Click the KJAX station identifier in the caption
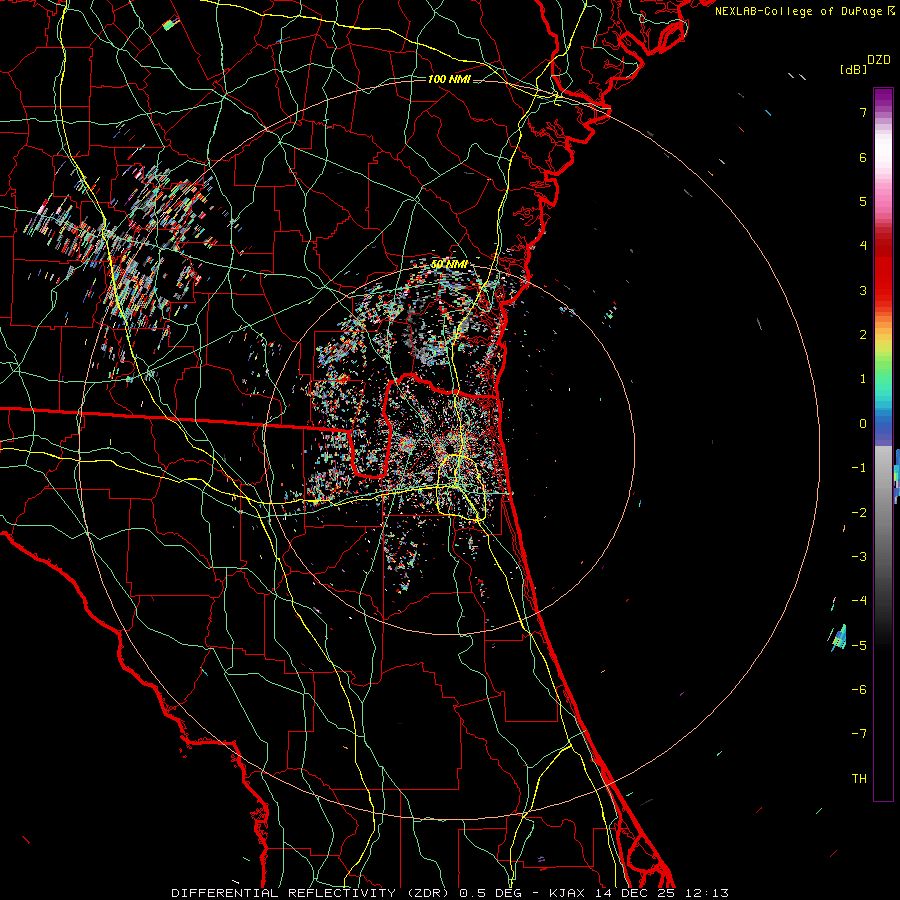This screenshot has height=900, width=900. coord(567,893)
